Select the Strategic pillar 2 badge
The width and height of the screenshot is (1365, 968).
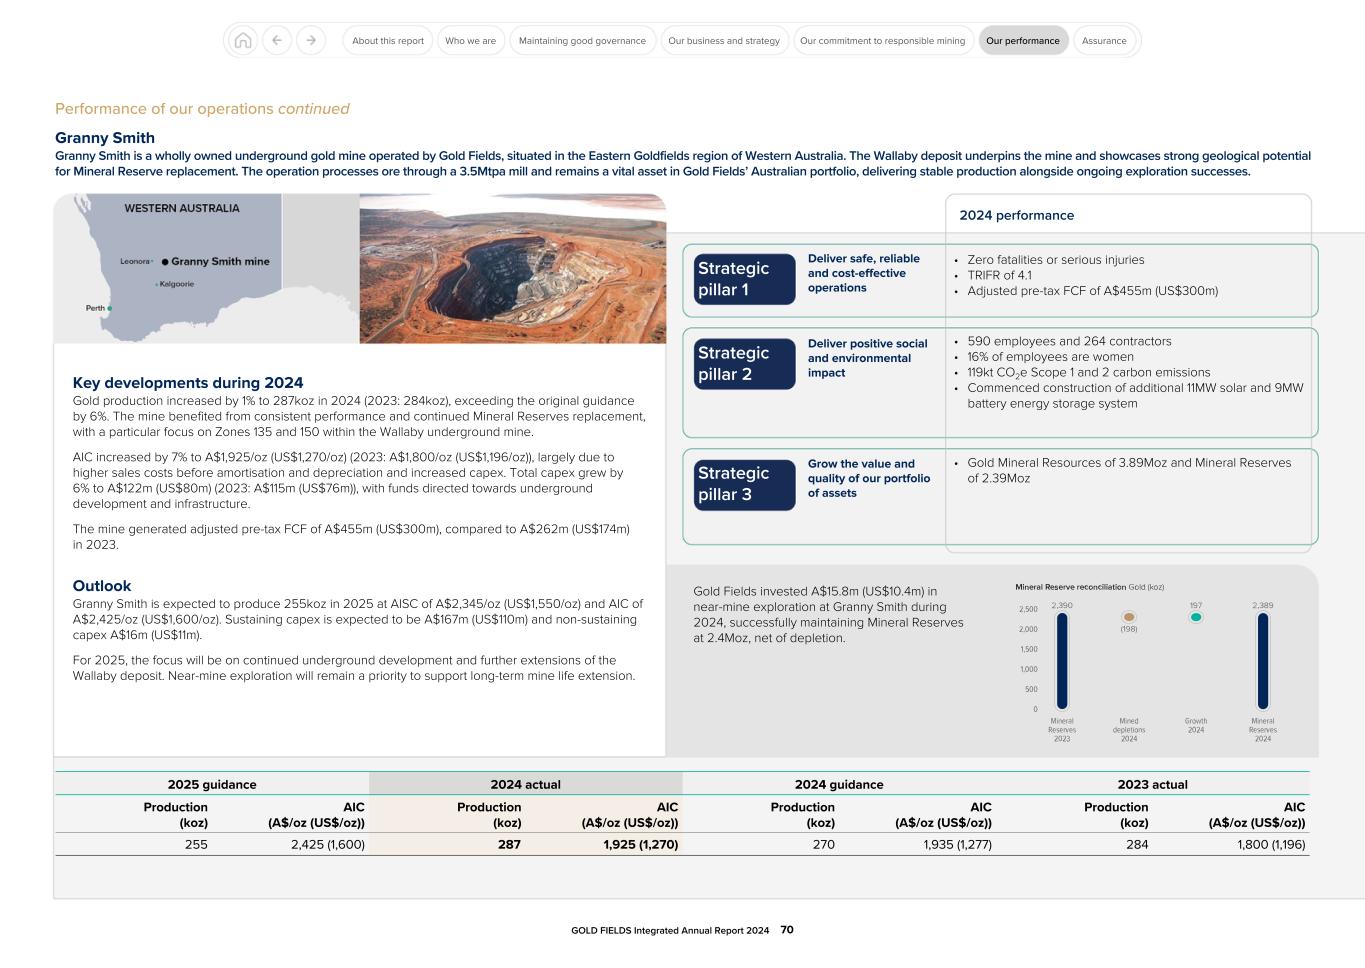pos(744,363)
